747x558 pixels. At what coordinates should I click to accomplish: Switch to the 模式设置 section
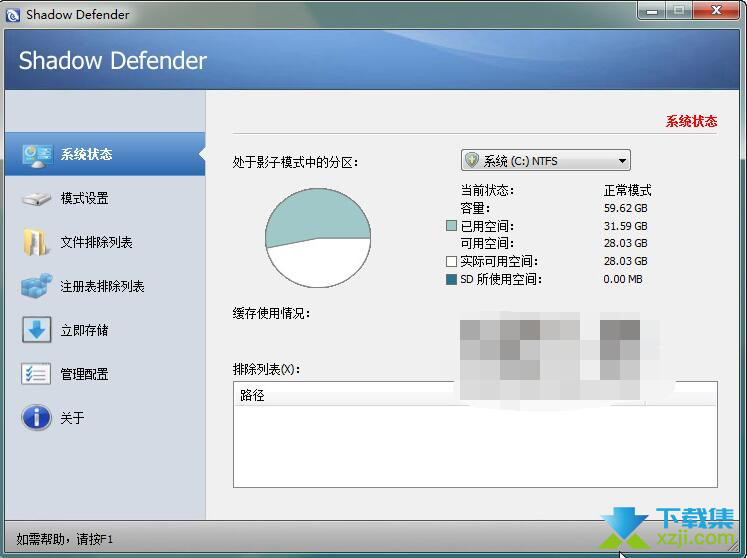point(105,198)
